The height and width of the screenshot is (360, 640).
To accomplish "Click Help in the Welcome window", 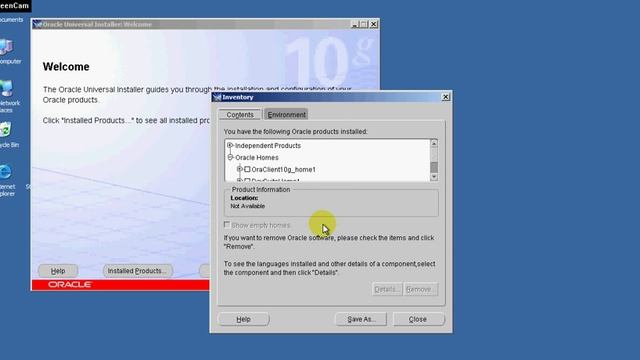I will coord(58,271).
